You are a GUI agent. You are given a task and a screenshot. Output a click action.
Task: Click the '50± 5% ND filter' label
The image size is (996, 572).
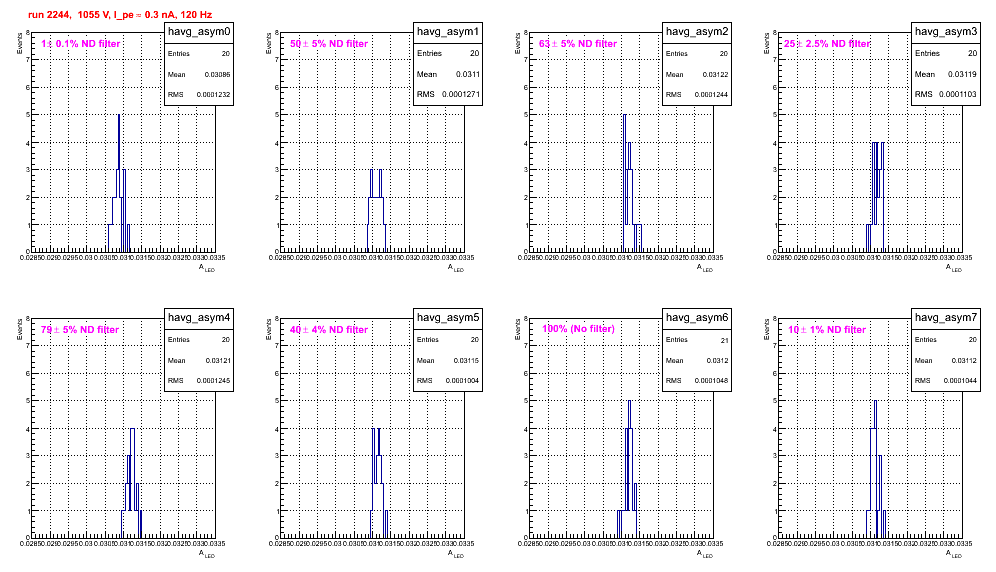click(329, 43)
